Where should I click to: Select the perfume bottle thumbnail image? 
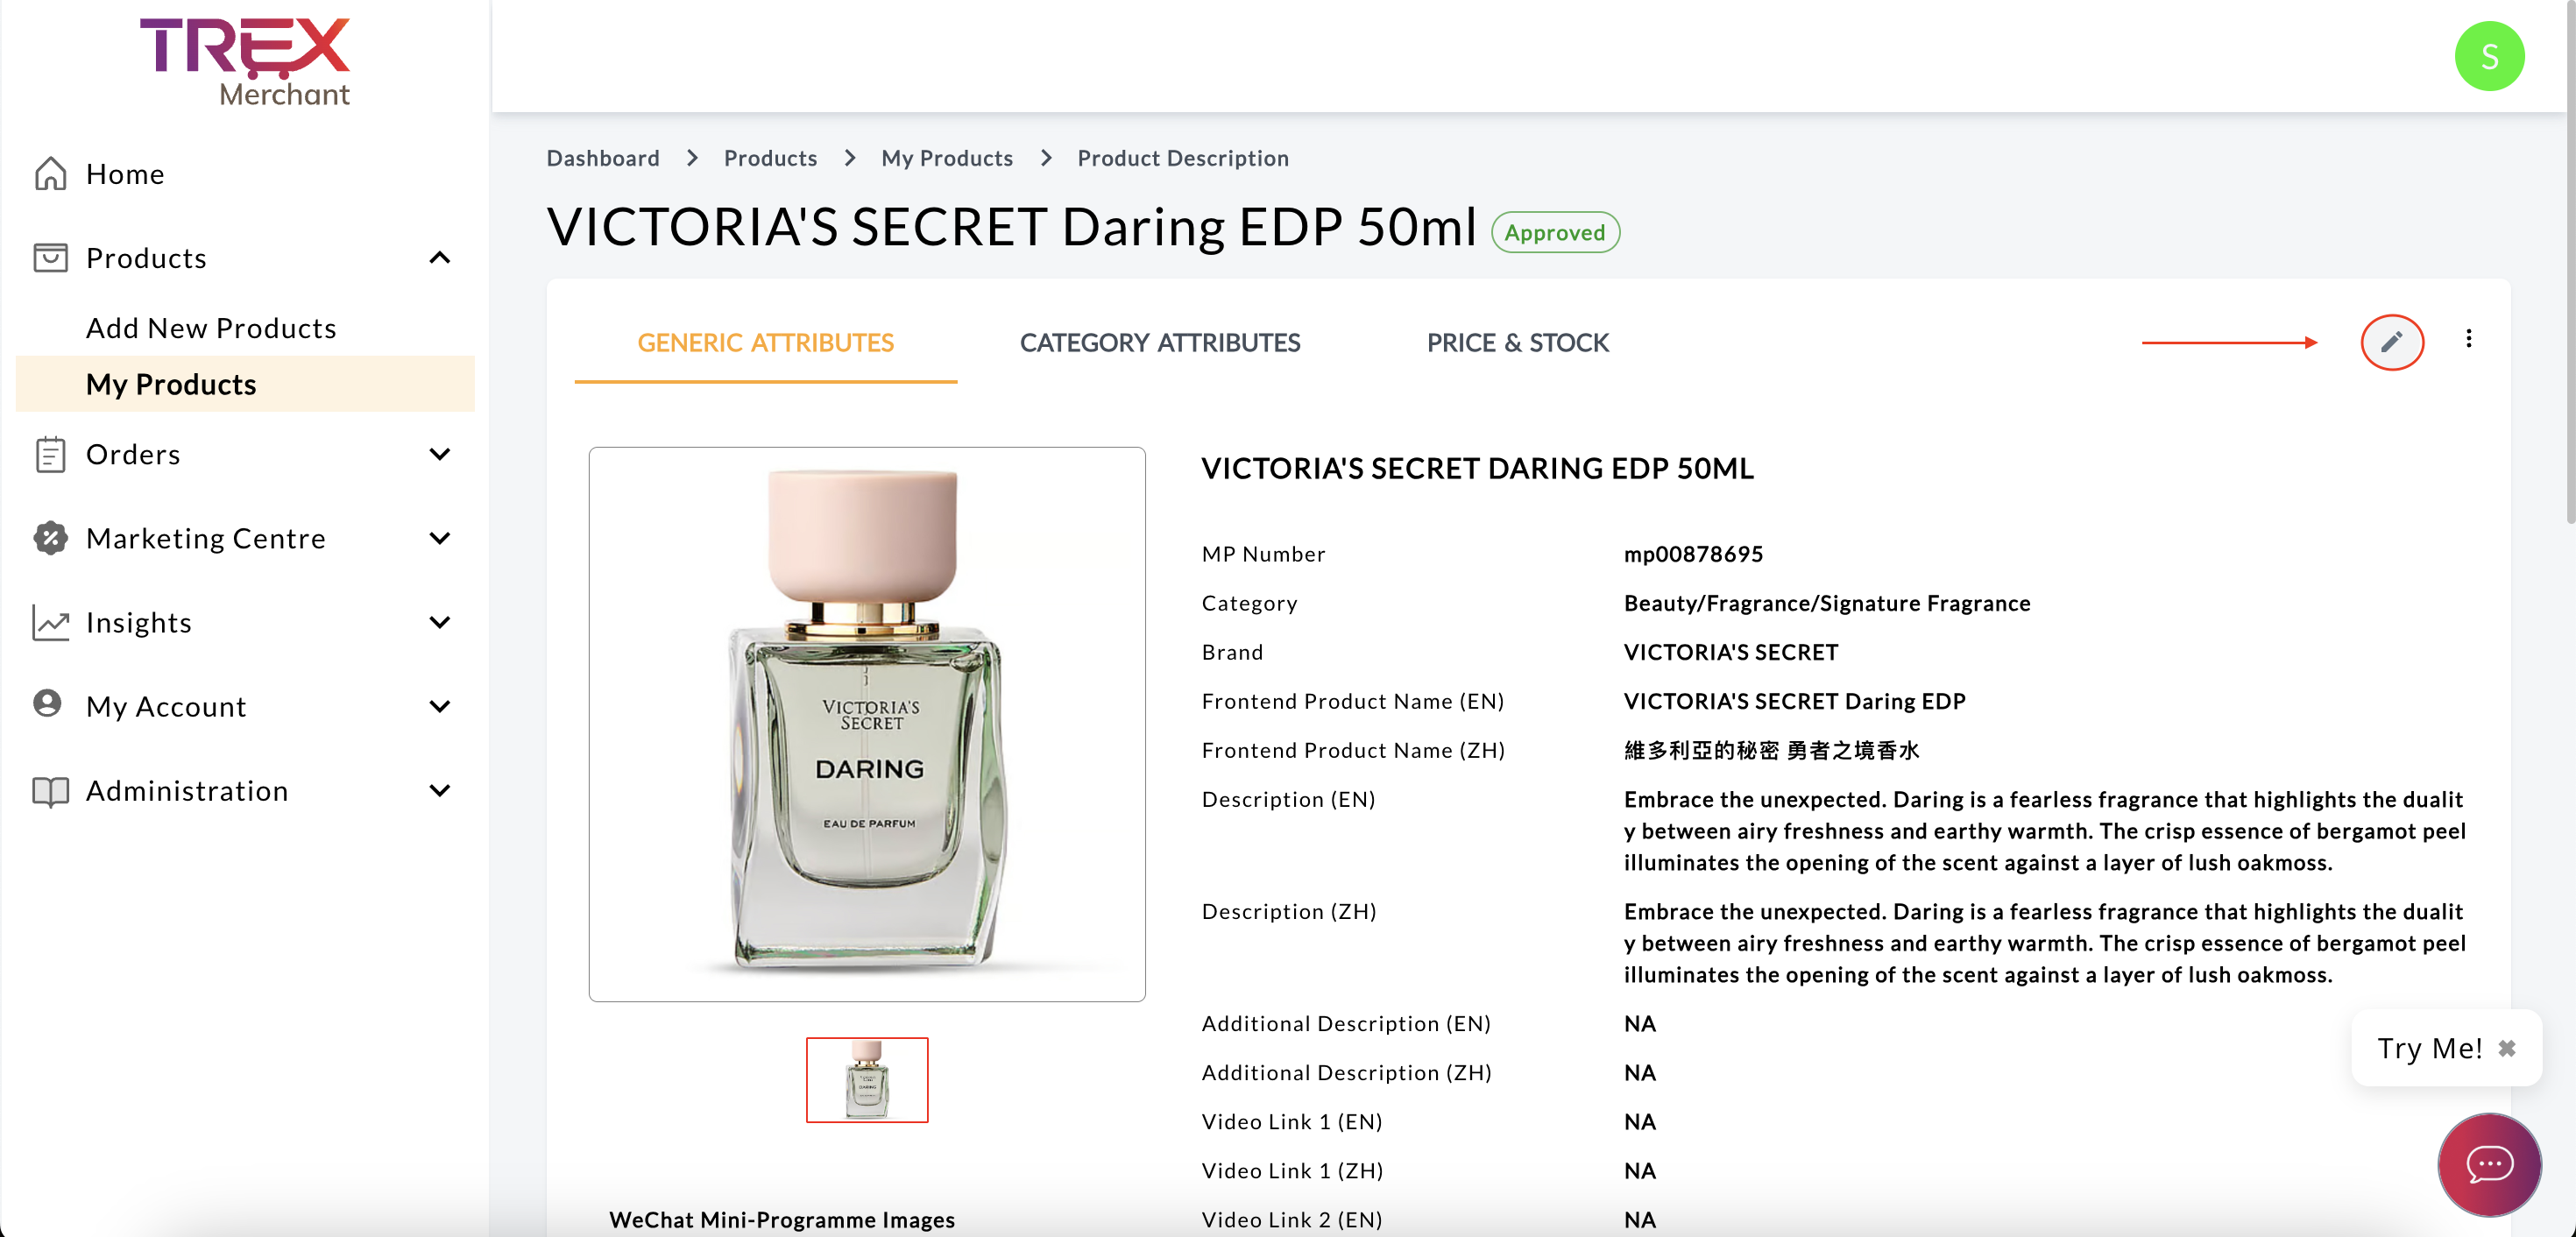tap(866, 1080)
